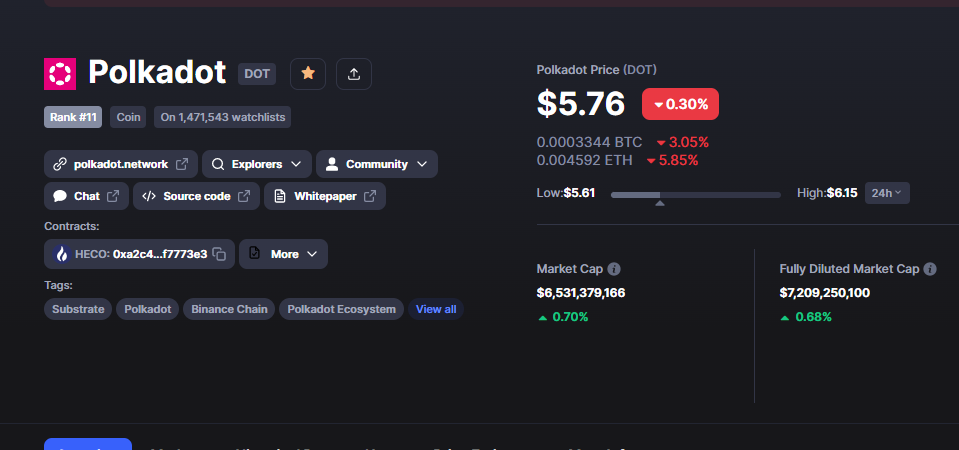Click View all tags
The image size is (959, 450).
[436, 309]
